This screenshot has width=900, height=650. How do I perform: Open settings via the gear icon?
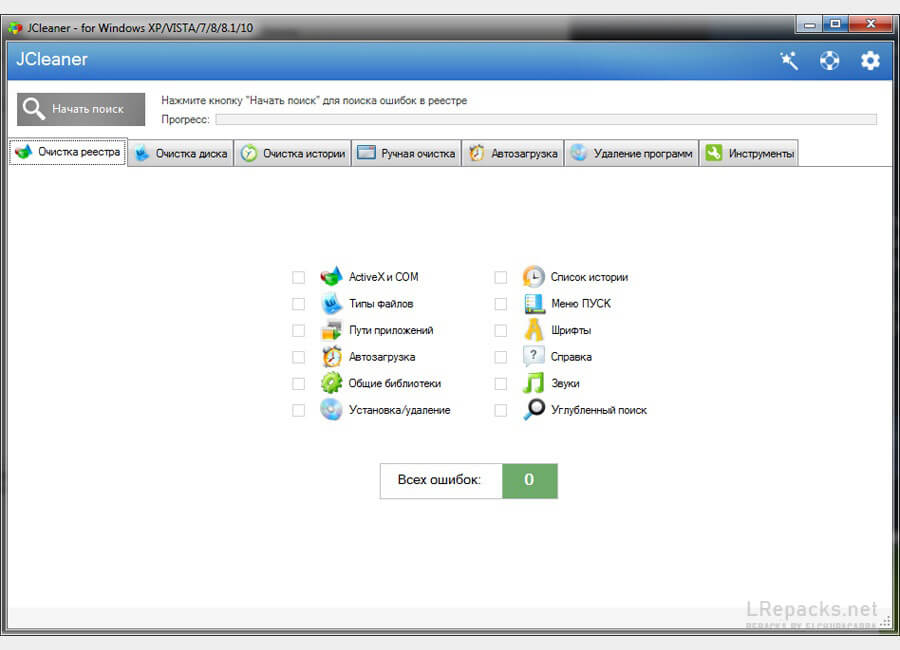(870, 61)
